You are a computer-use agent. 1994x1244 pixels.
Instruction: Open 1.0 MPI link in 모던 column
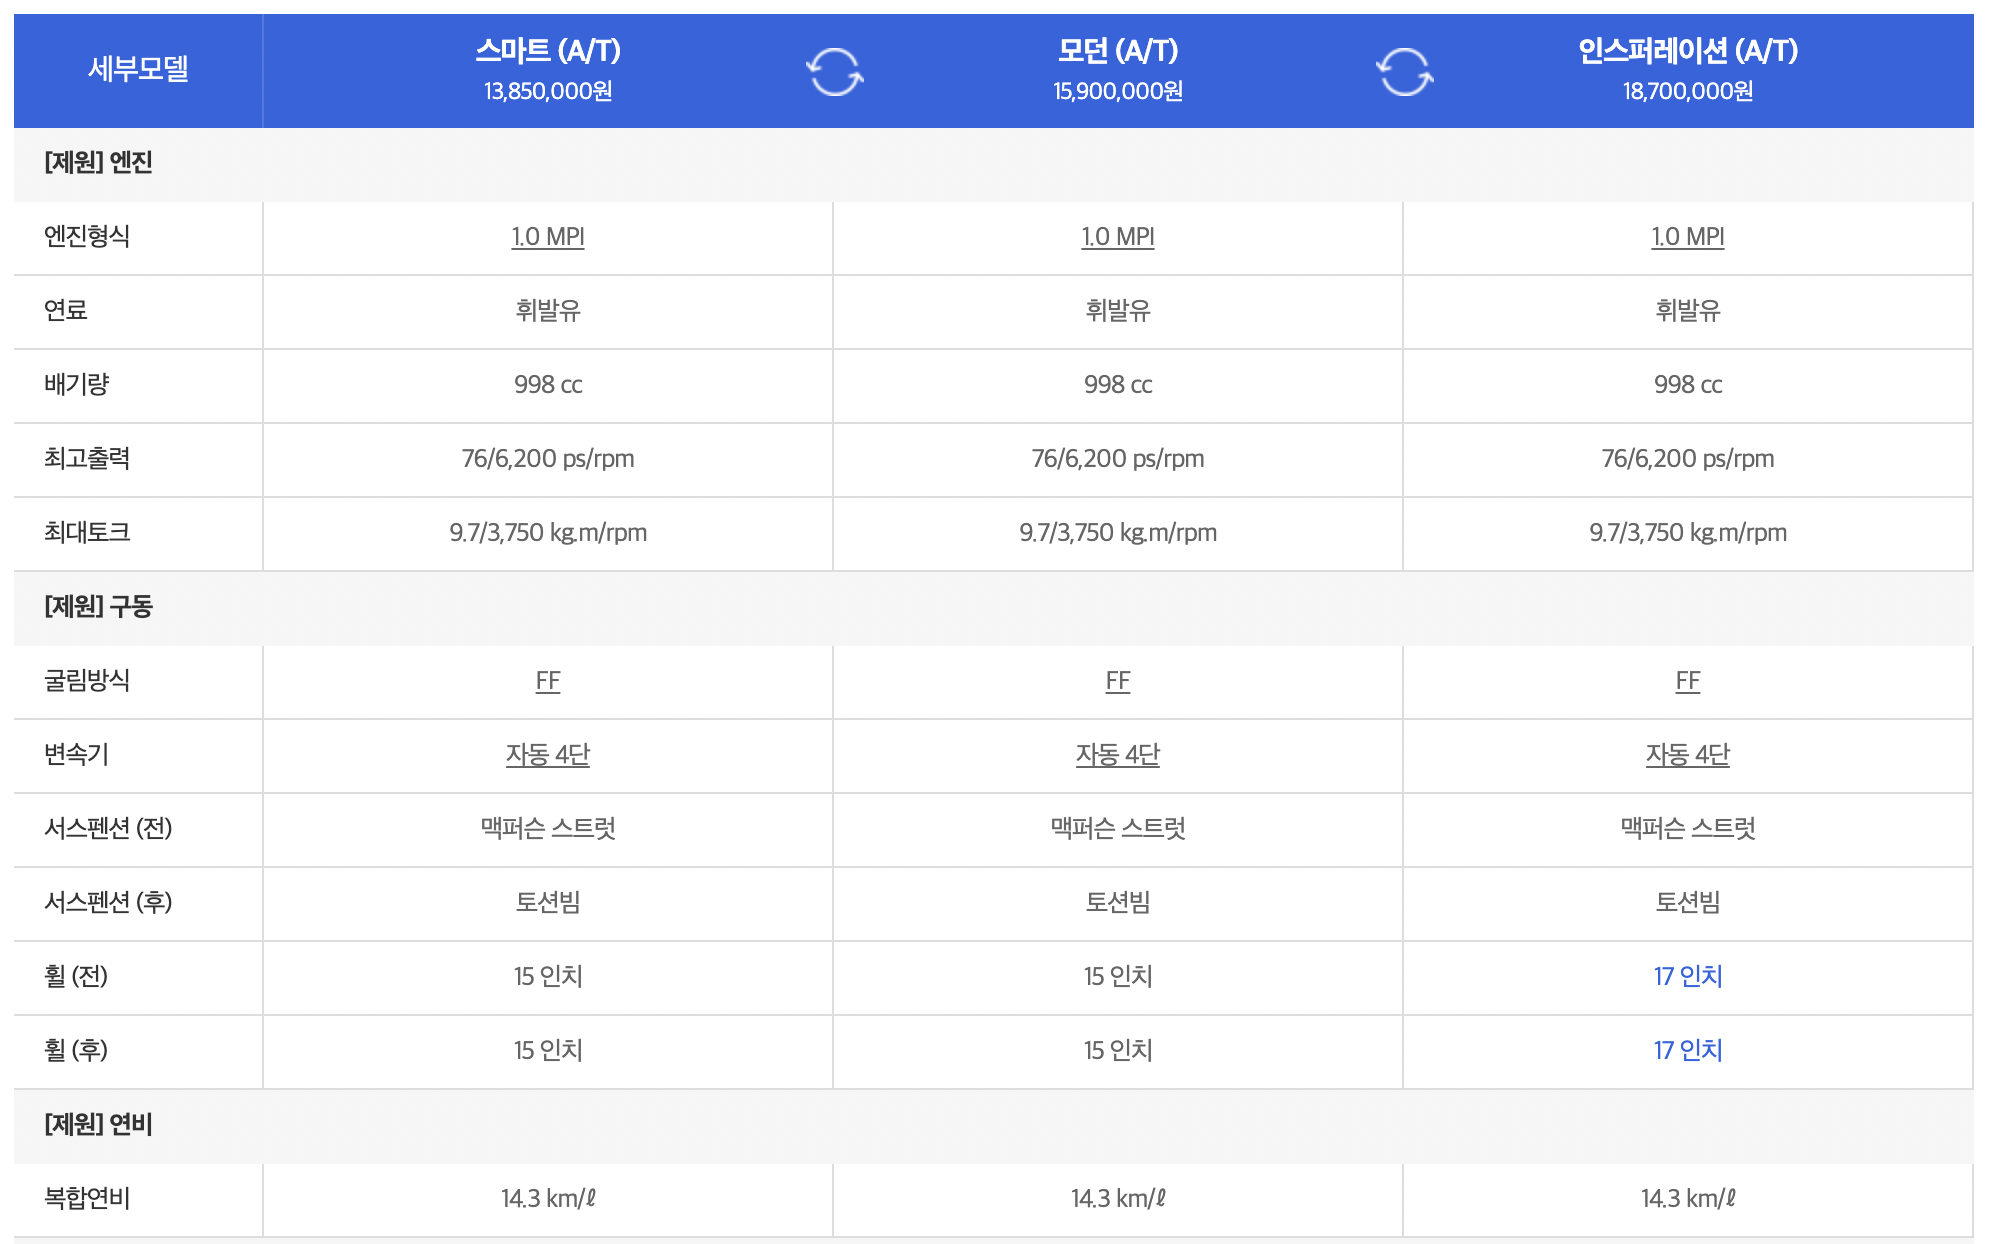(x=1118, y=237)
